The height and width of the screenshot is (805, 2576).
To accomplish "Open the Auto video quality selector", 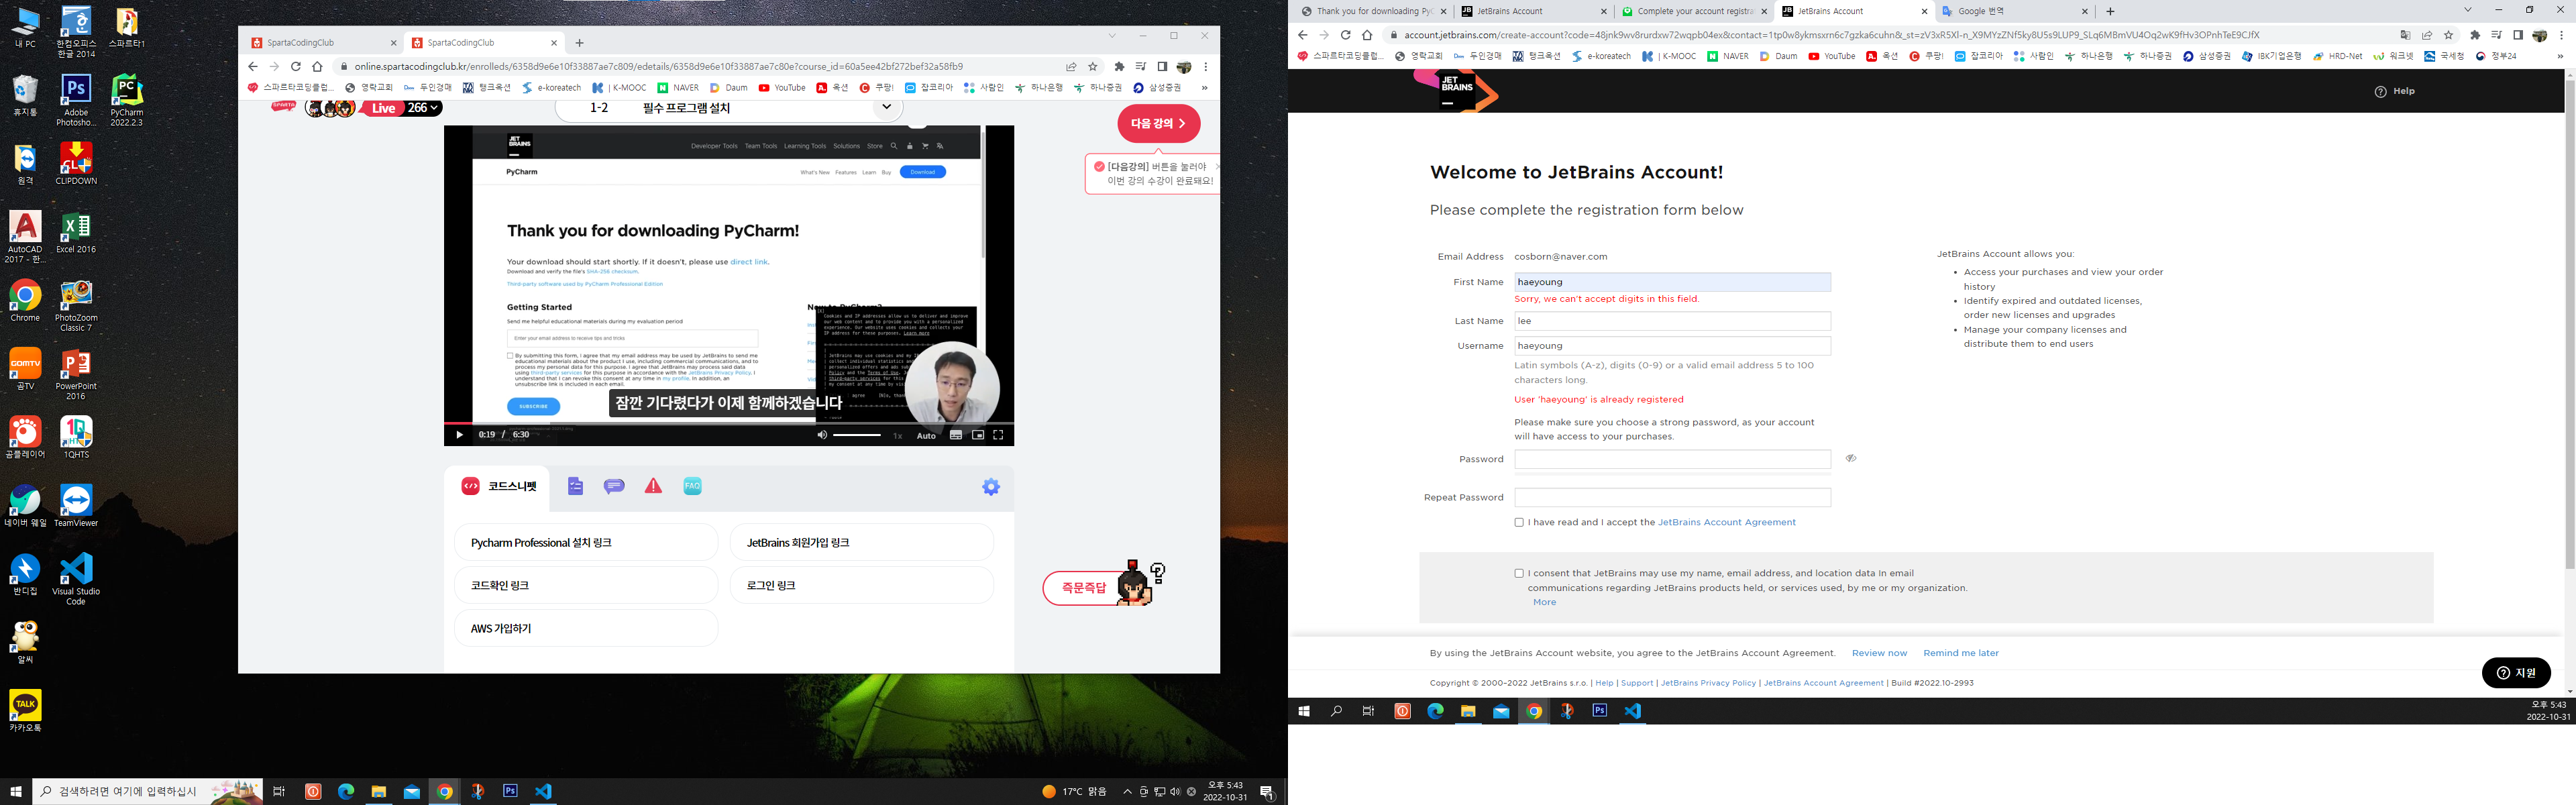I will pos(926,435).
